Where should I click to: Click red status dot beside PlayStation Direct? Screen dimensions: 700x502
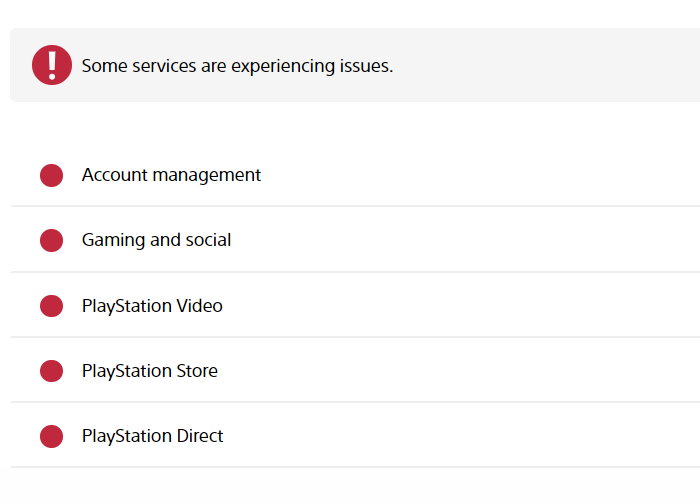coord(51,436)
